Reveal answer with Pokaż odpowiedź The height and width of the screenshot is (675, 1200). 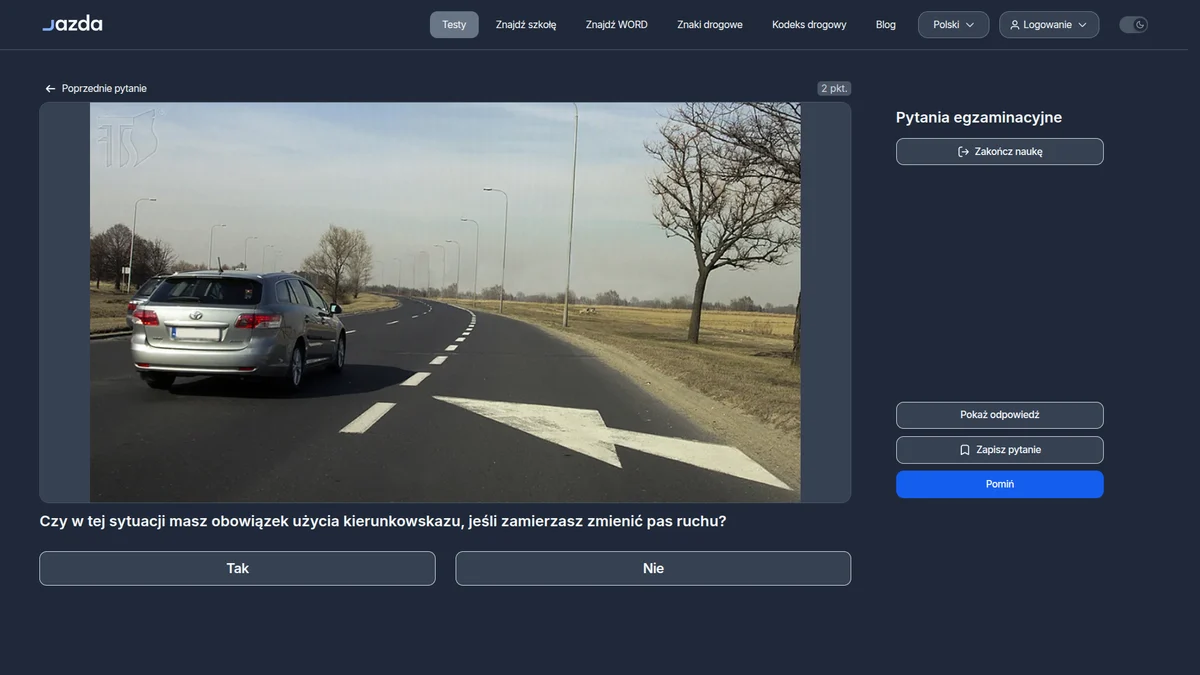1000,415
